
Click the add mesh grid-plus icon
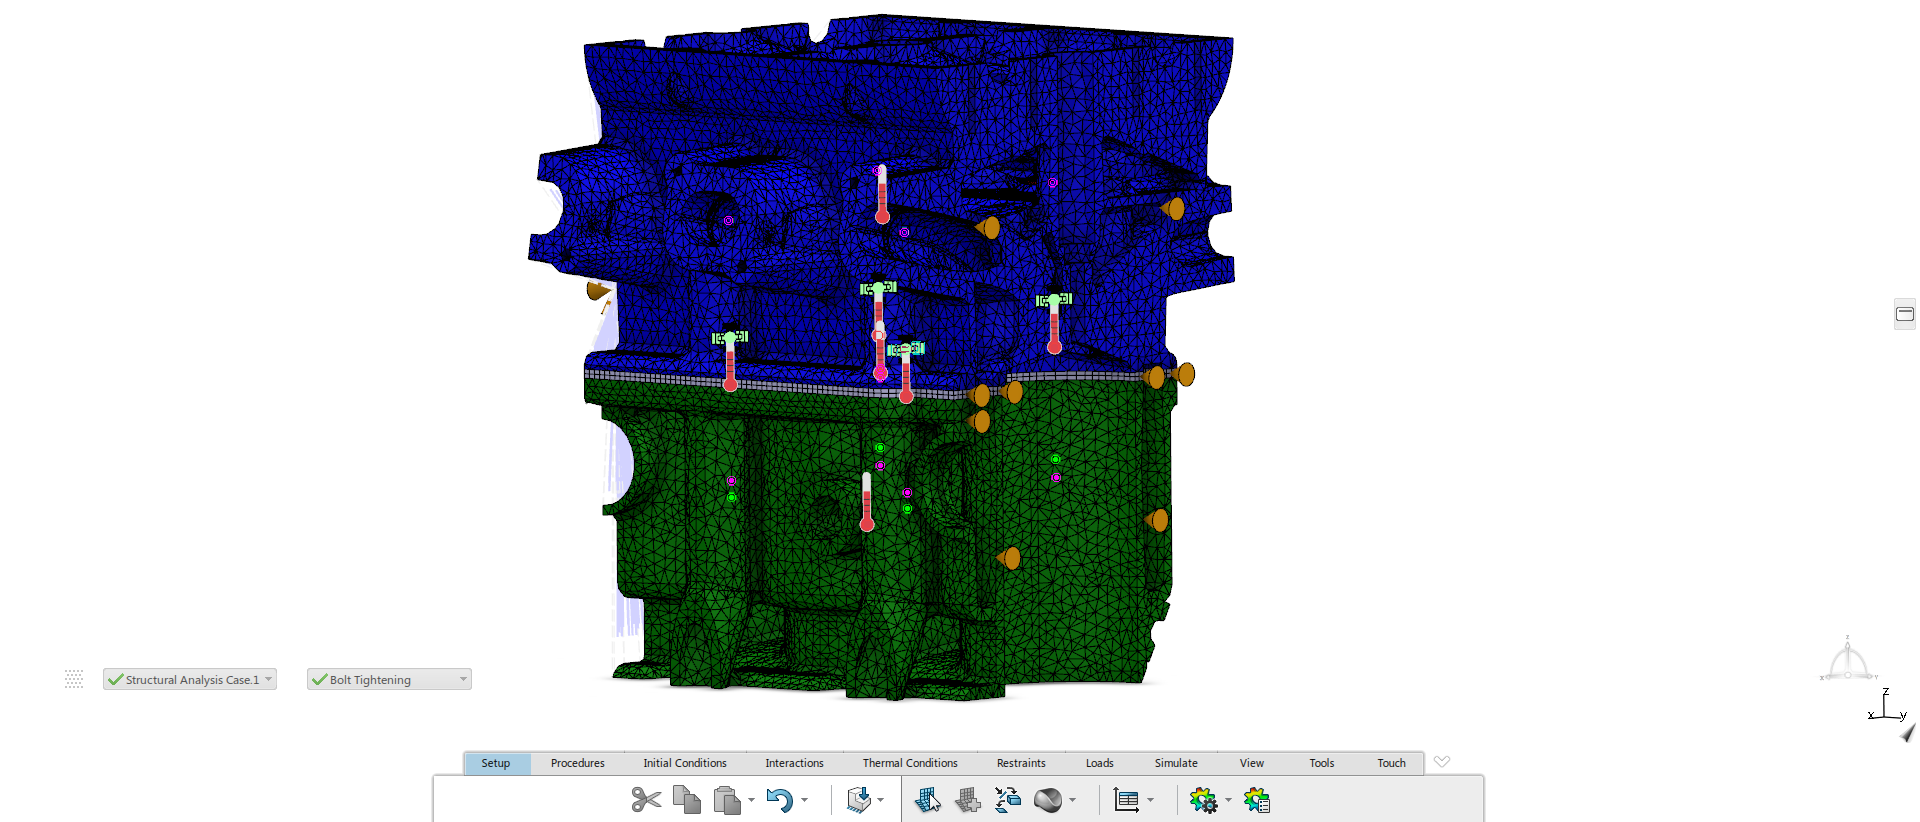coord(967,800)
